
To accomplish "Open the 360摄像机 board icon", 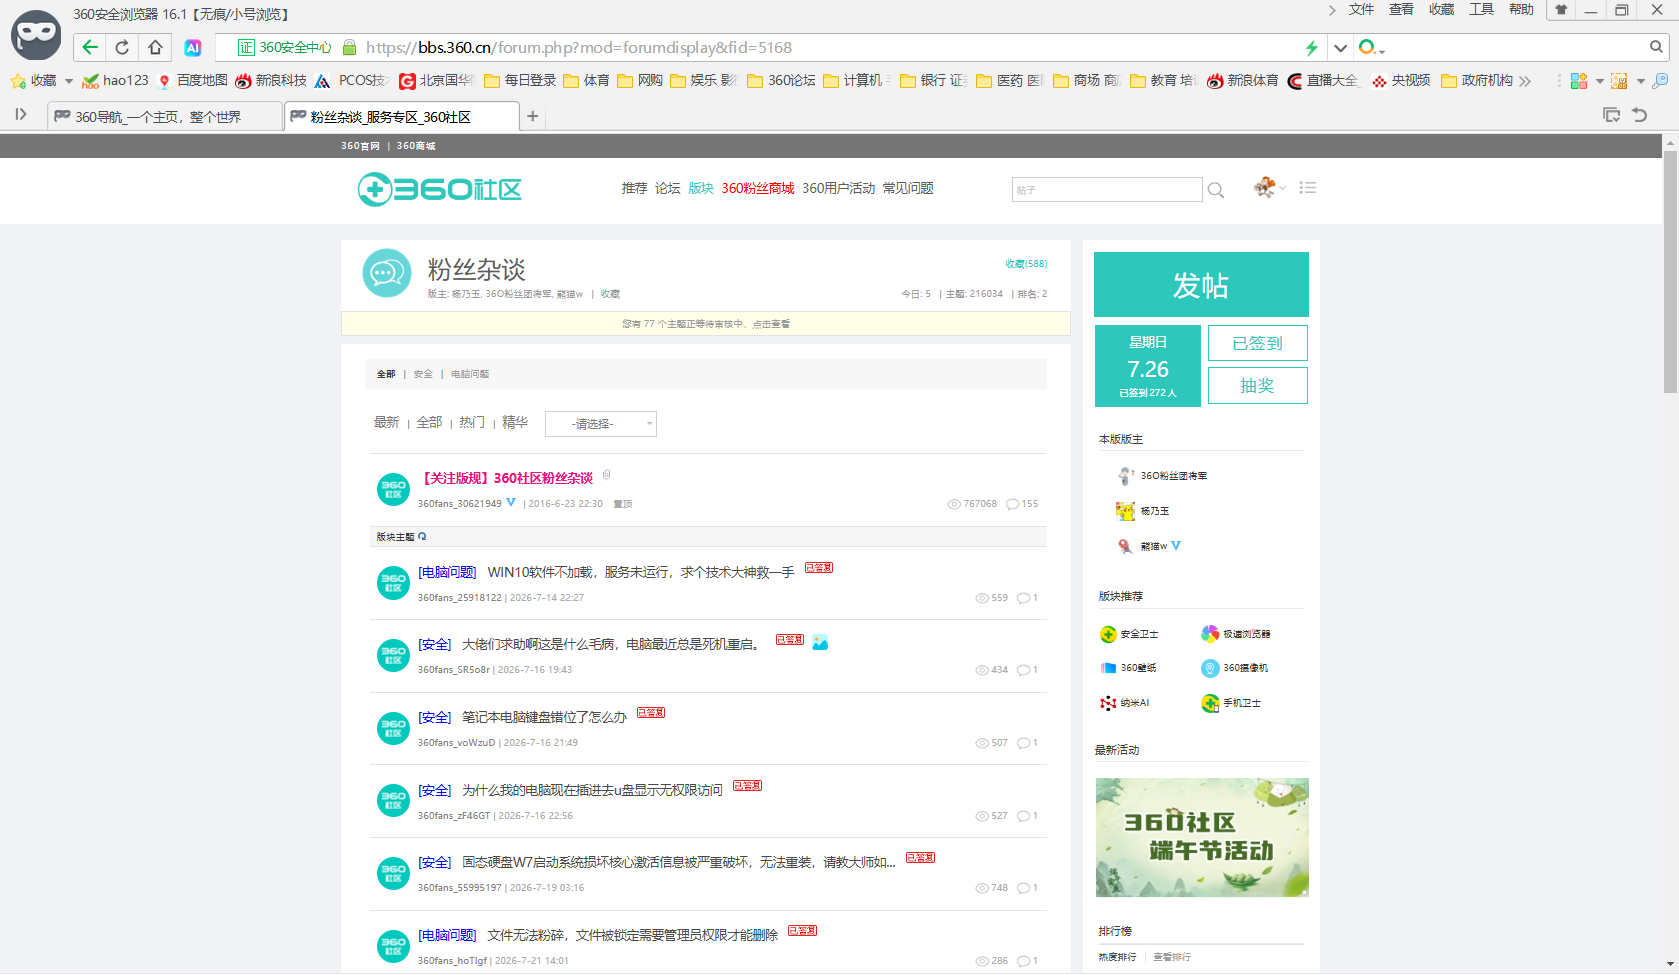I will coord(1210,668).
